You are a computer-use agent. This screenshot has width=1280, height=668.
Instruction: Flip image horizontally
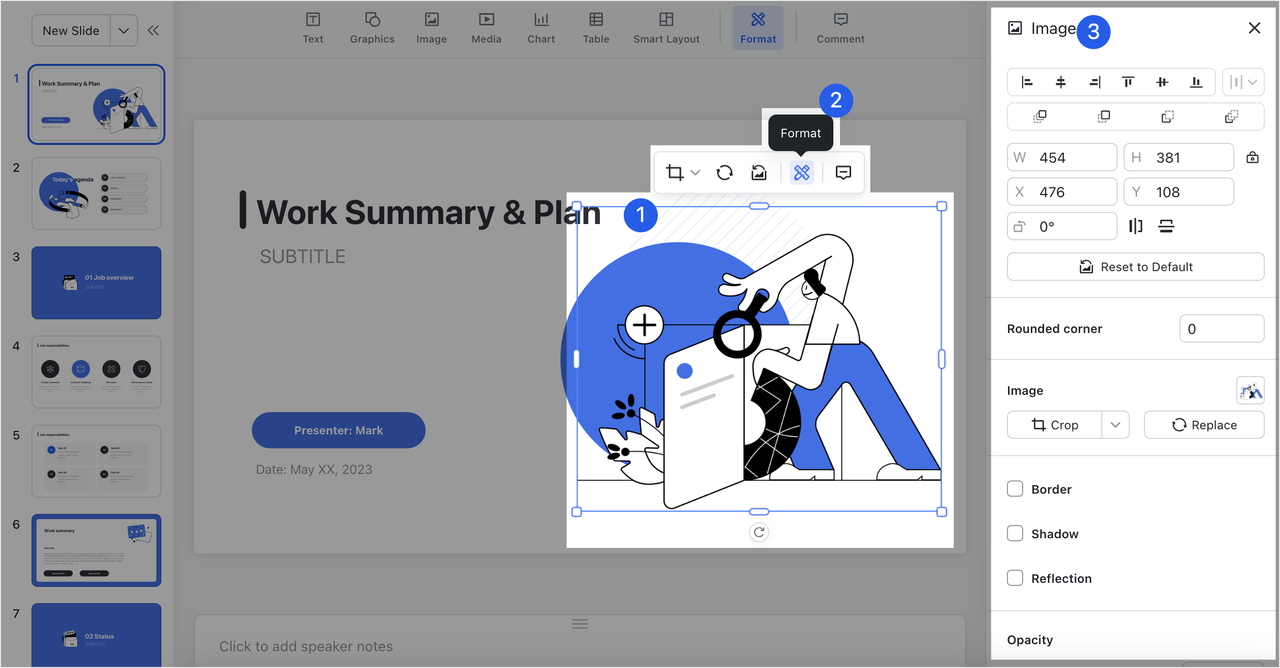[1136, 226]
